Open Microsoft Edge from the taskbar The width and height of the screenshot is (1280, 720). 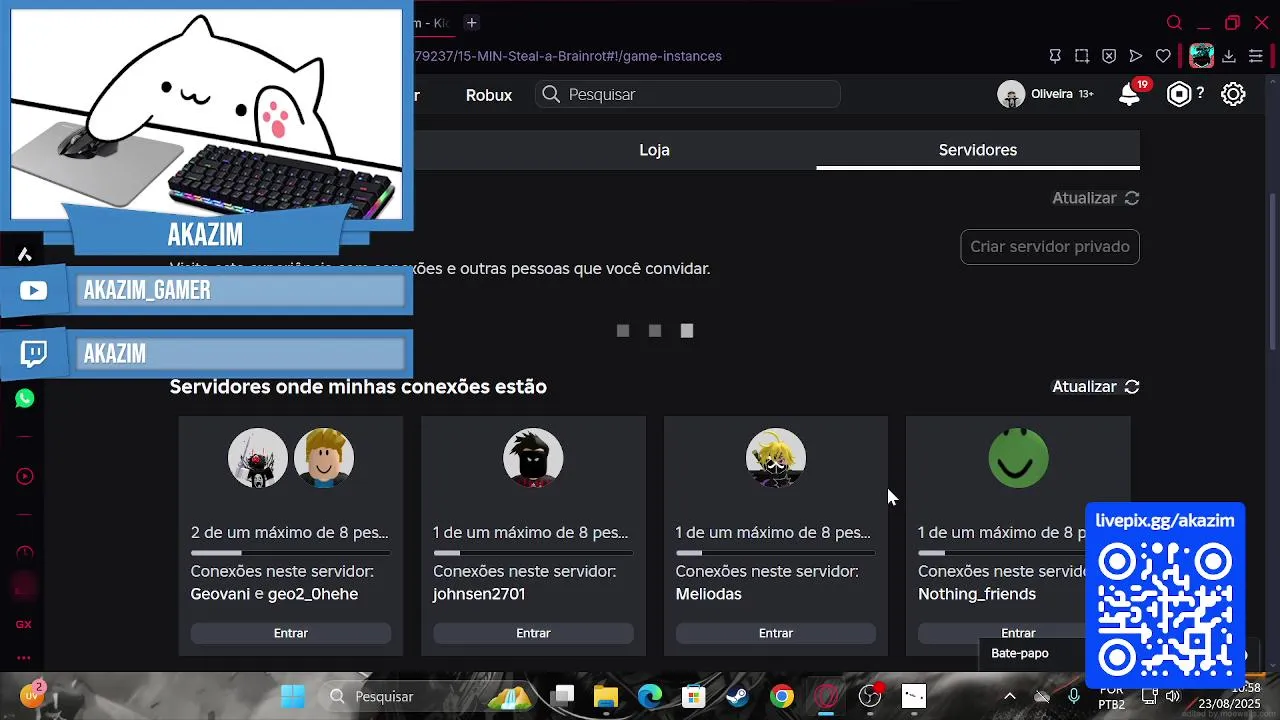[650, 696]
